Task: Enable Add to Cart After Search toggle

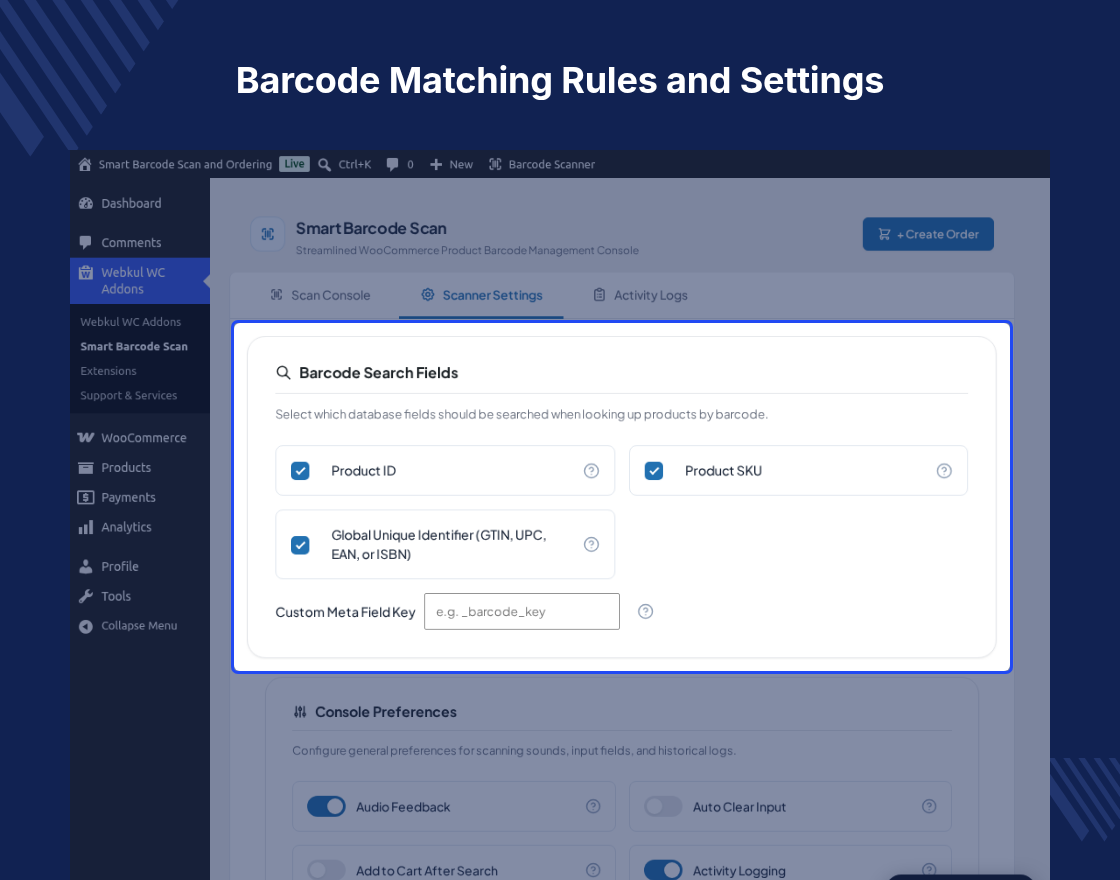Action: 326,870
